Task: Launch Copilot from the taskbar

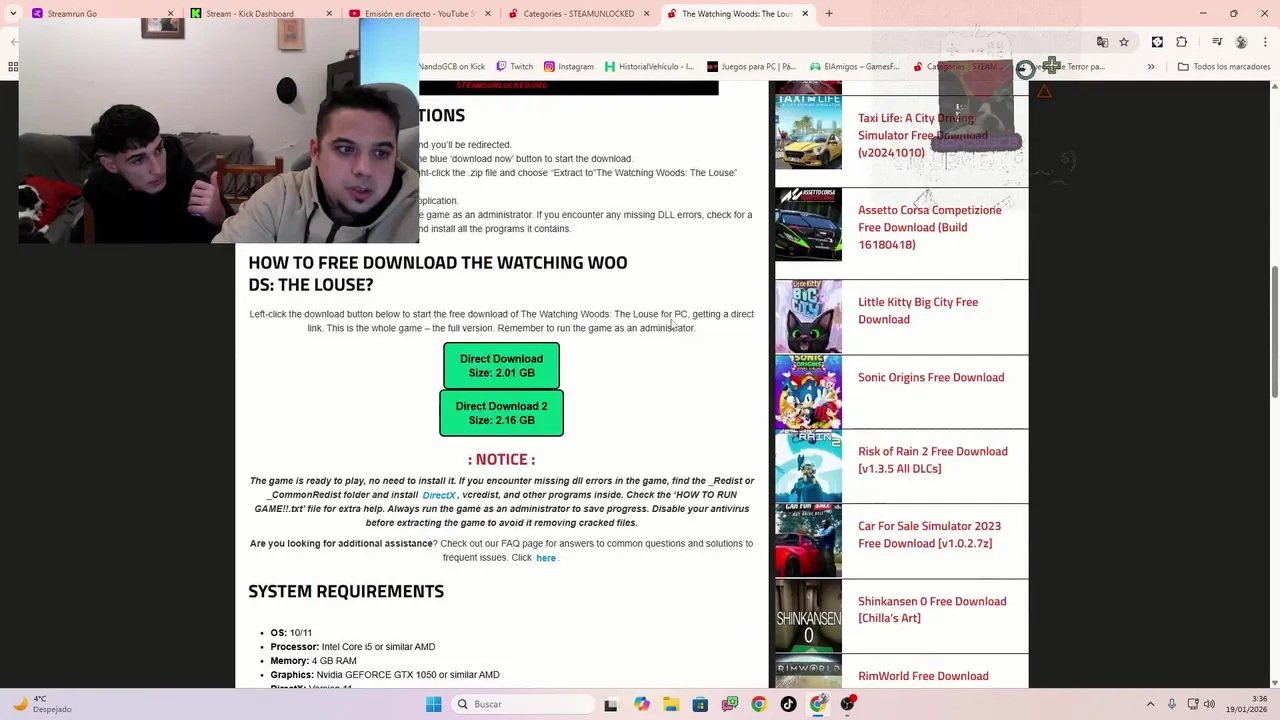Action: click(x=641, y=704)
